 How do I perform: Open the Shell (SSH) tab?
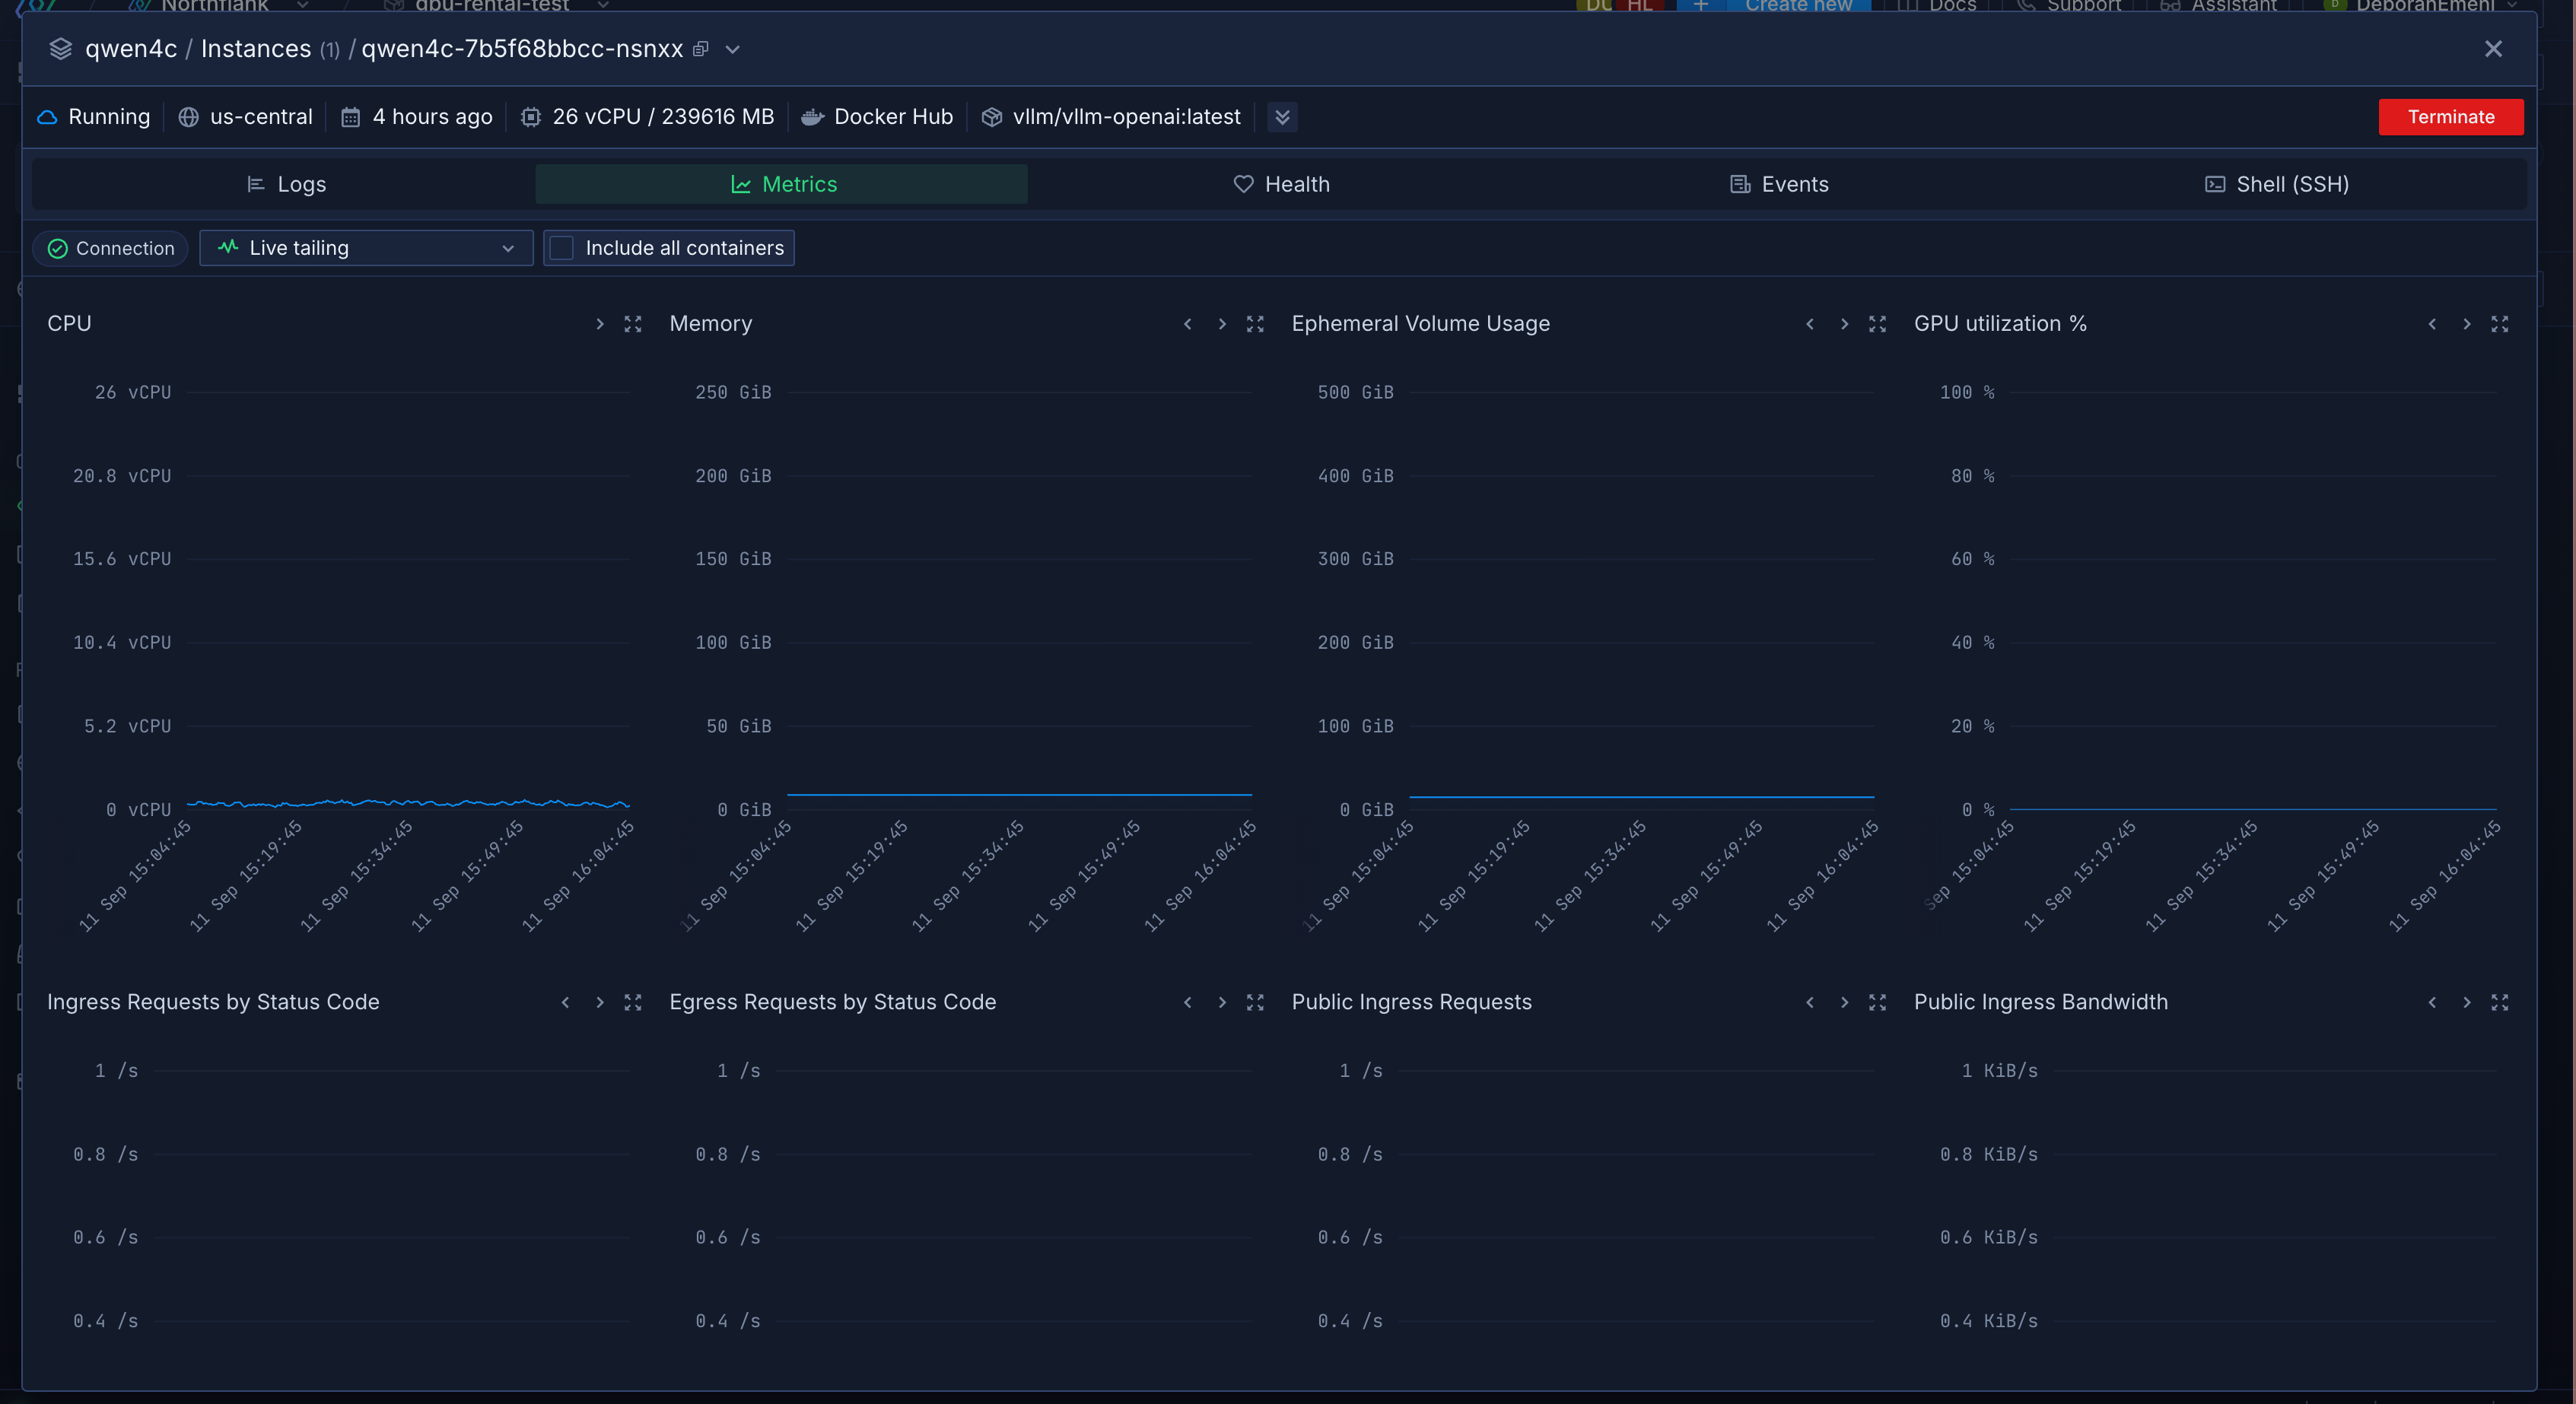(2277, 184)
